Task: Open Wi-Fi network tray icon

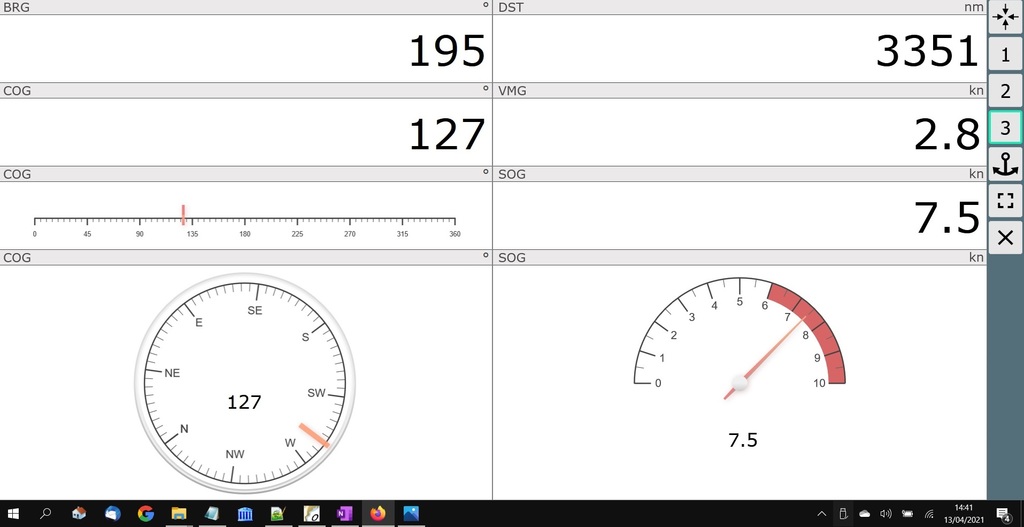Action: [x=929, y=514]
